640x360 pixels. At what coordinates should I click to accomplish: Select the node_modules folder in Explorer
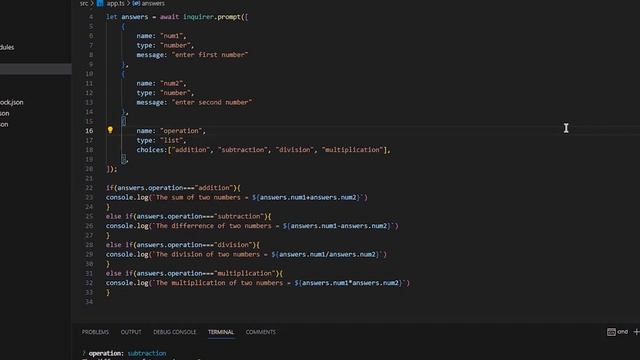[x=7, y=47]
